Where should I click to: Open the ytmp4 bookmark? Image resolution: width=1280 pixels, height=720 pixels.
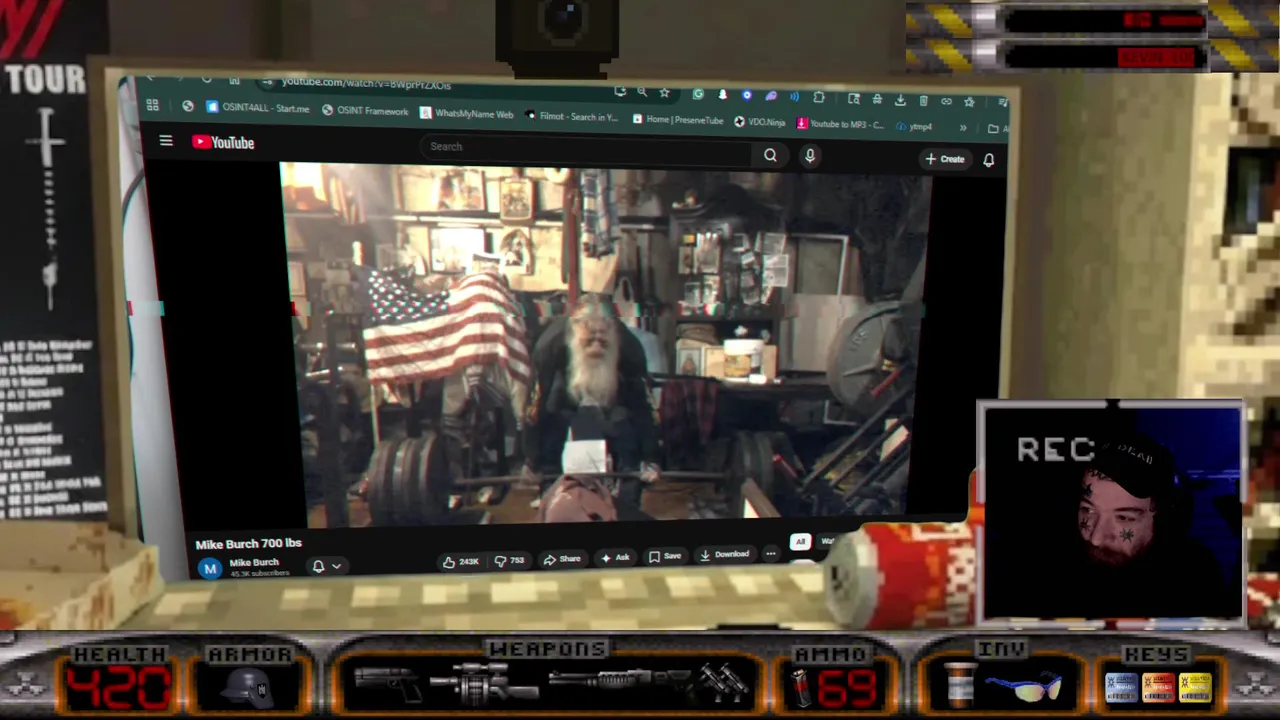point(915,126)
